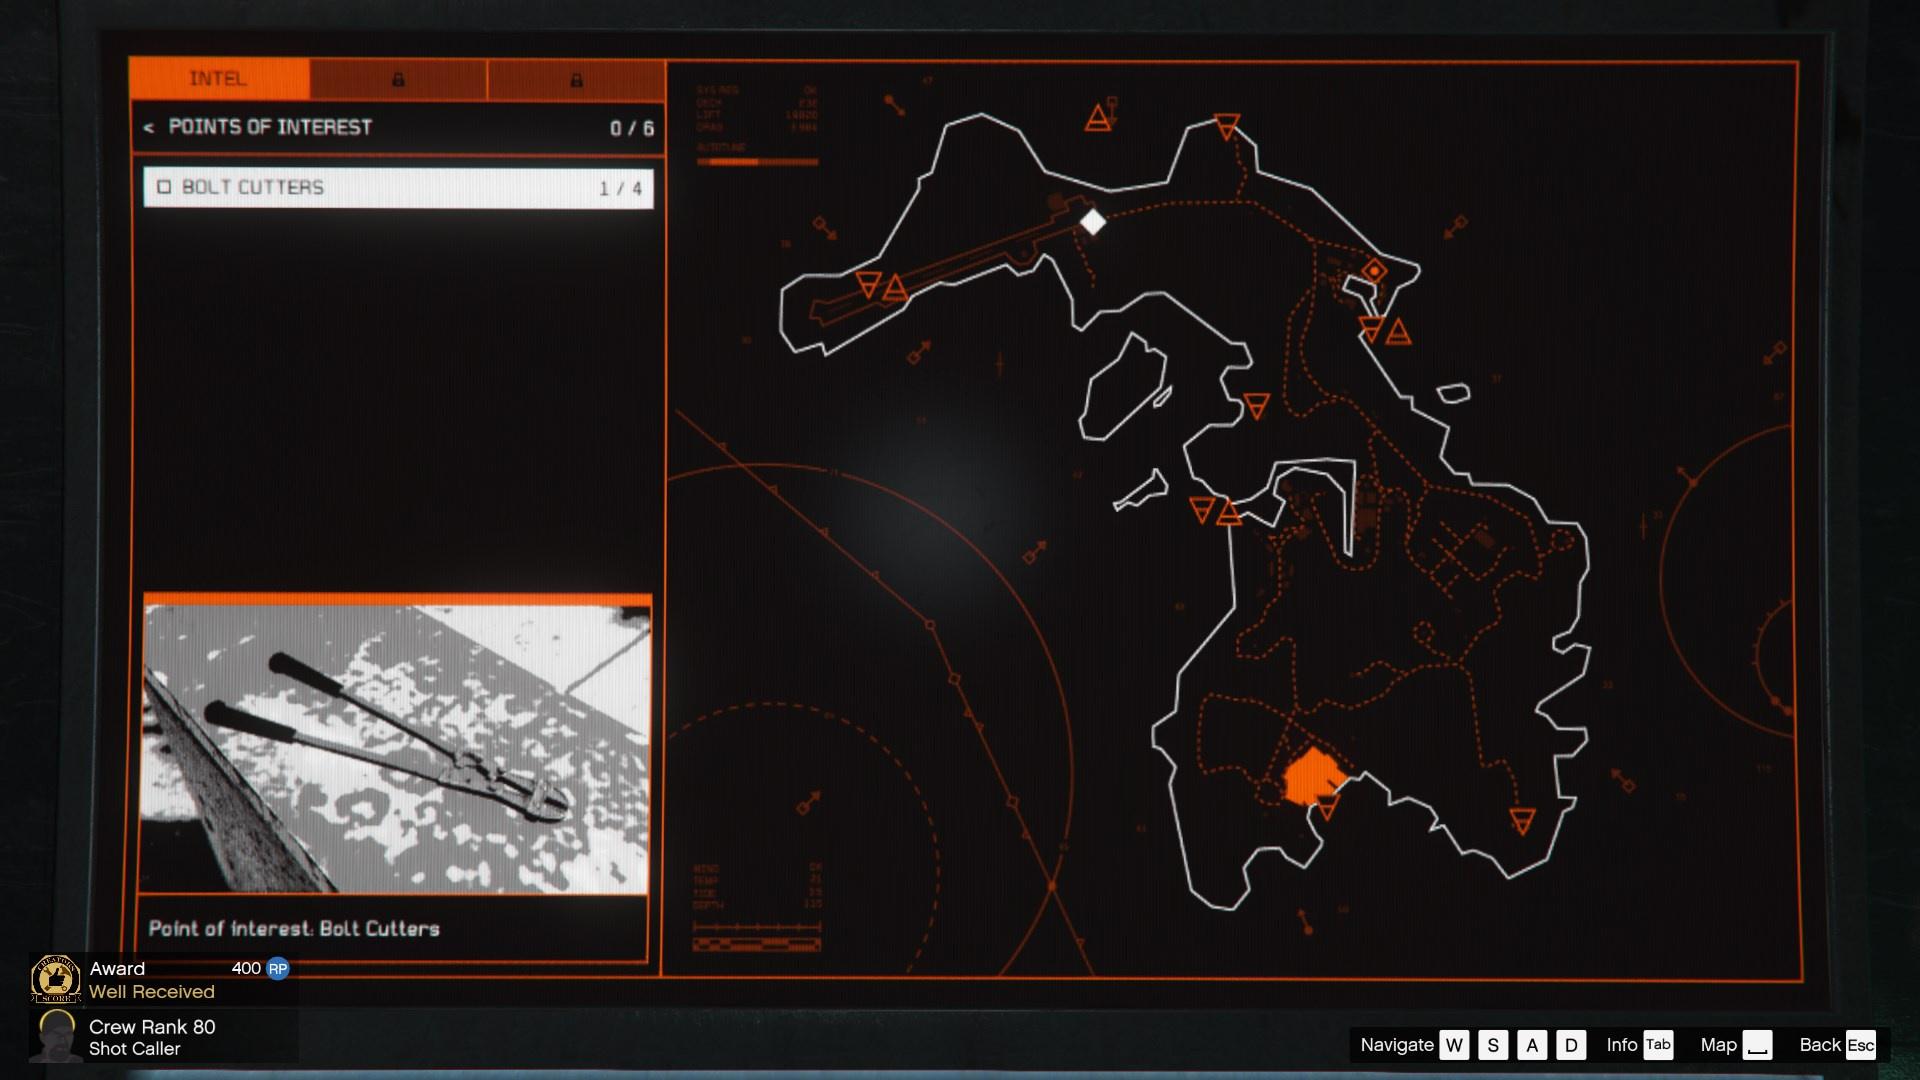Select the first locked tab after INTEL
The width and height of the screenshot is (1920, 1080).
tap(398, 80)
